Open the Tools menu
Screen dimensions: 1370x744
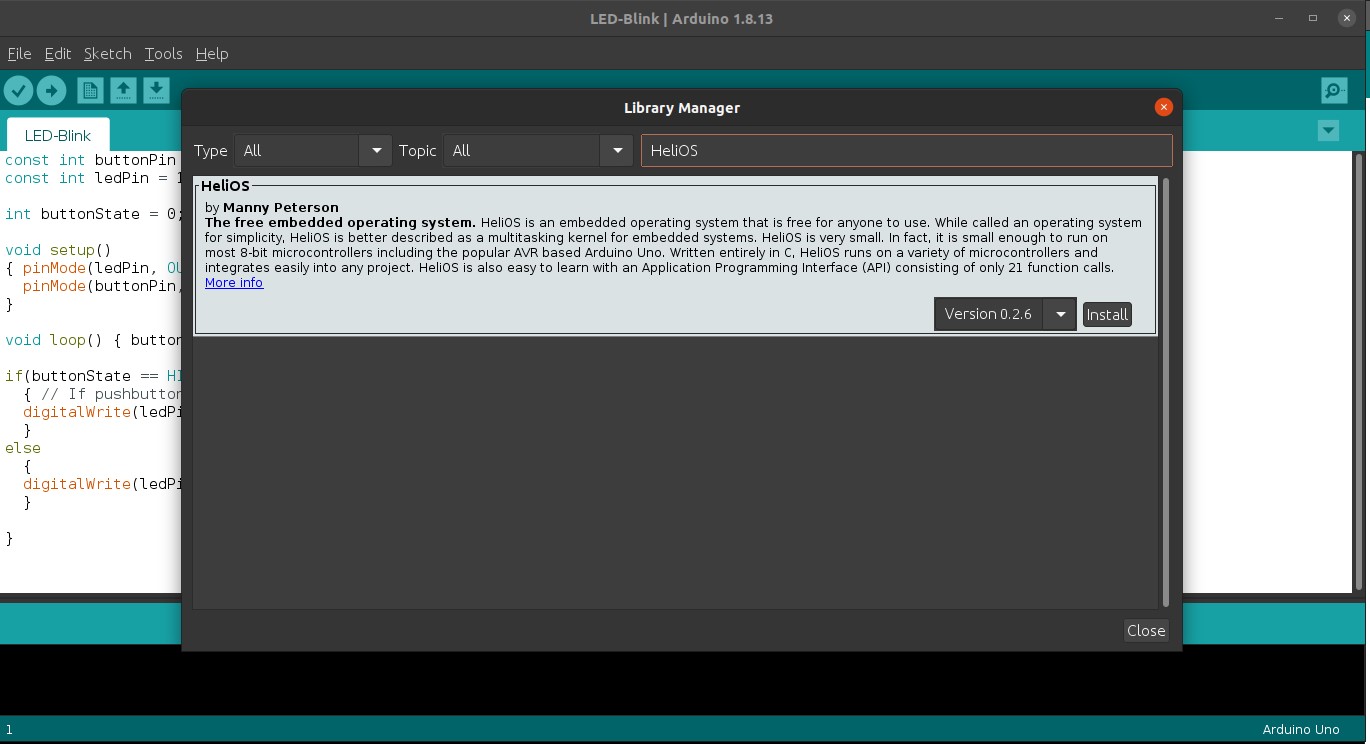163,54
